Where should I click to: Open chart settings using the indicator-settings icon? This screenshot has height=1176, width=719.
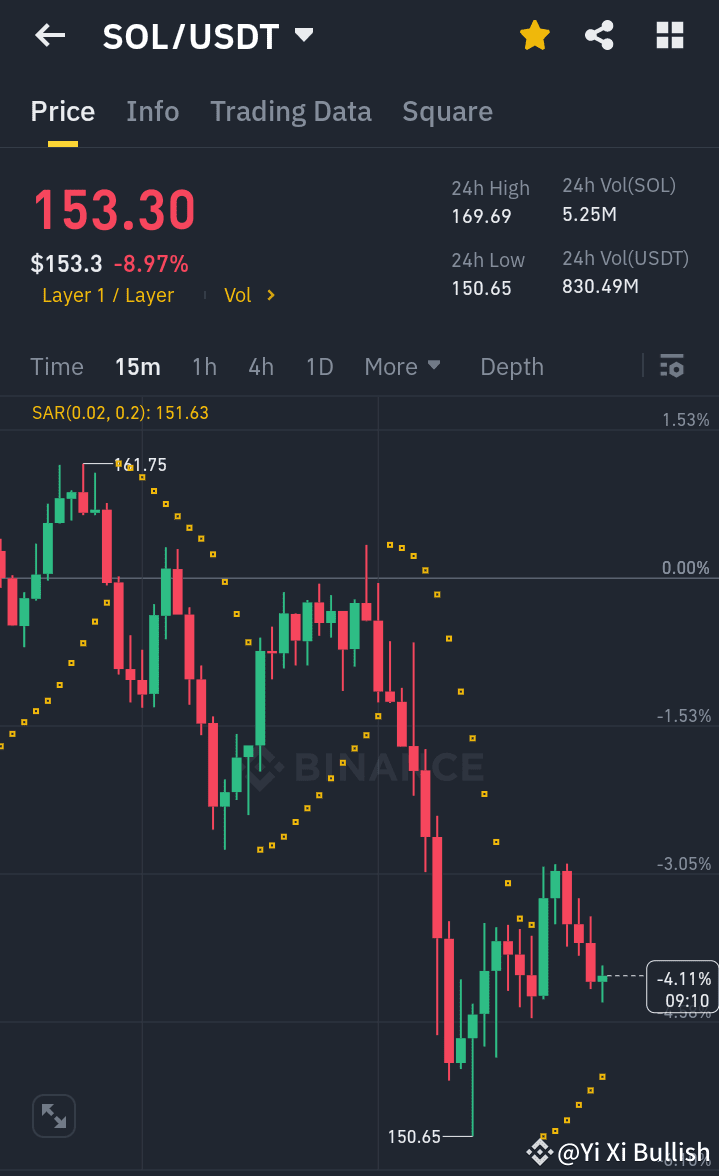[x=671, y=366]
